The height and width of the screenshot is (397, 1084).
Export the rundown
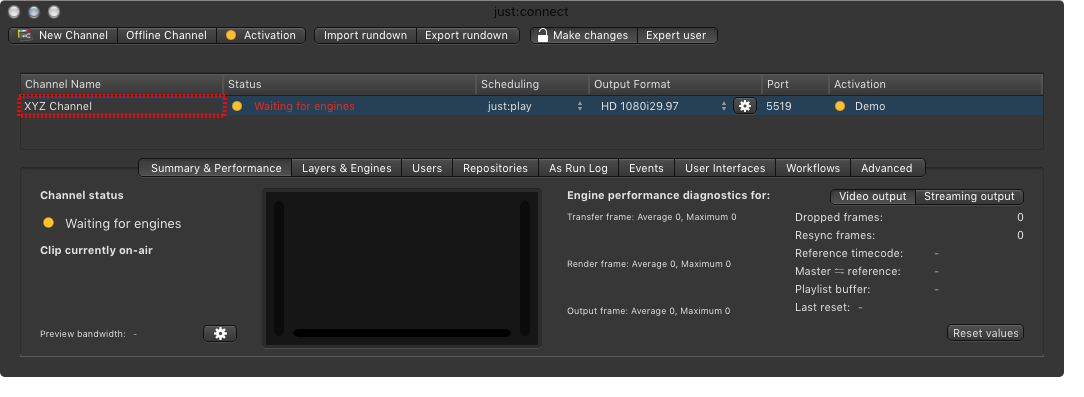(467, 35)
